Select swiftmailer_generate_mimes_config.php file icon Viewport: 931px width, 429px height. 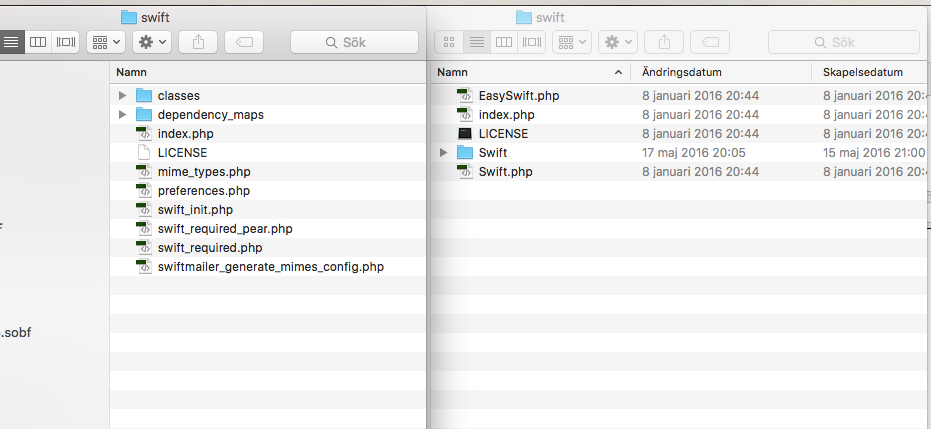click(x=144, y=266)
